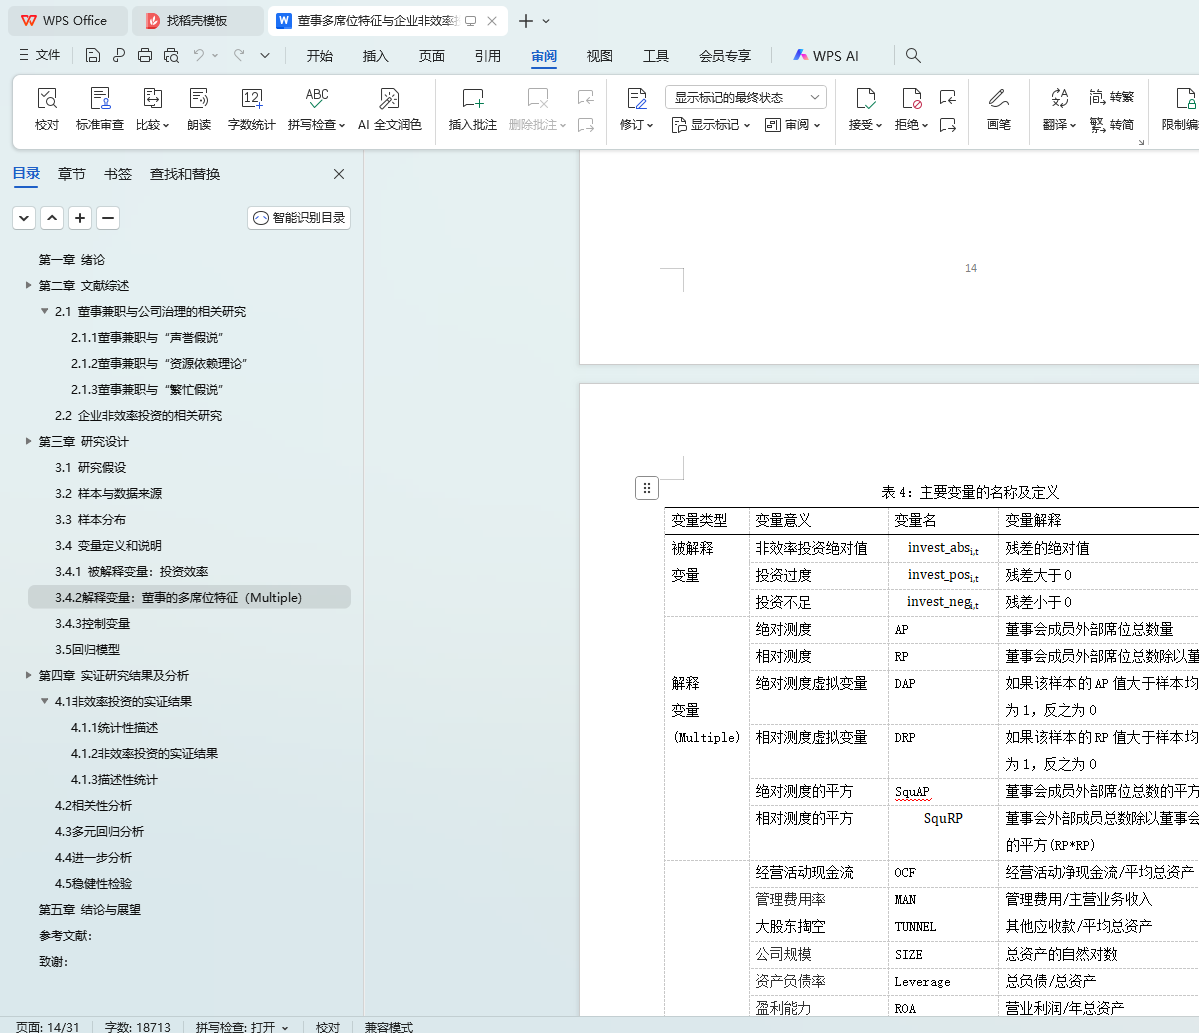The width and height of the screenshot is (1199, 1033).
Task: Open the 审阅 pane dropdown
Action: coord(793,125)
